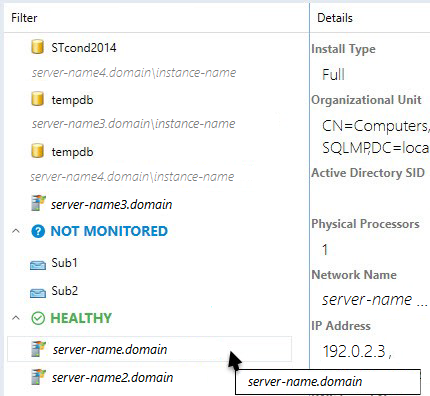Click the server icon beside server-name2.domain
Image resolution: width=430 pixels, height=396 pixels.
(38, 377)
